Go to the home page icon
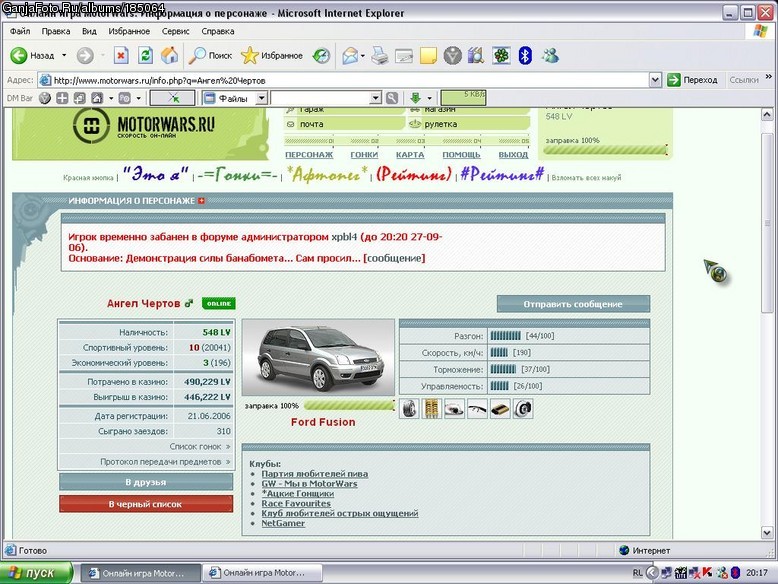 [169, 56]
